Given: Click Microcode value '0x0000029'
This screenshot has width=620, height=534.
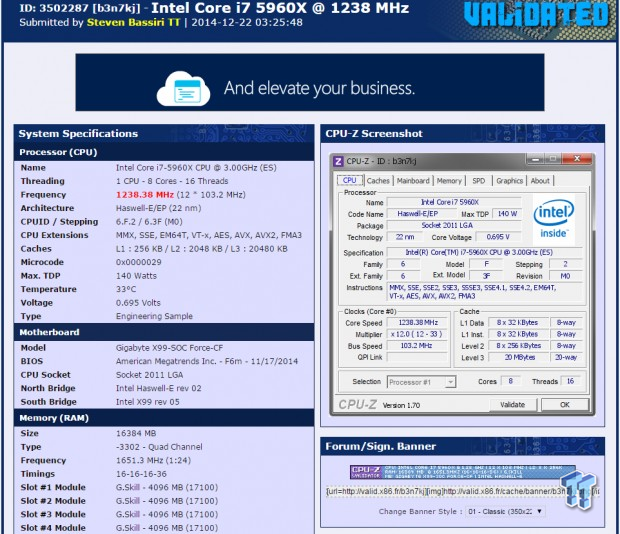Looking at the screenshot, I should click(x=139, y=262).
